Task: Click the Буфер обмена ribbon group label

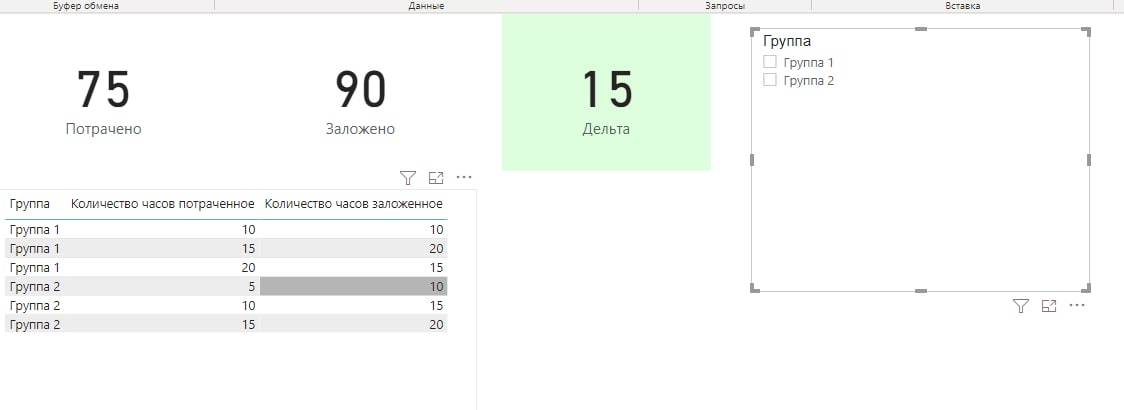Action: 86,6
